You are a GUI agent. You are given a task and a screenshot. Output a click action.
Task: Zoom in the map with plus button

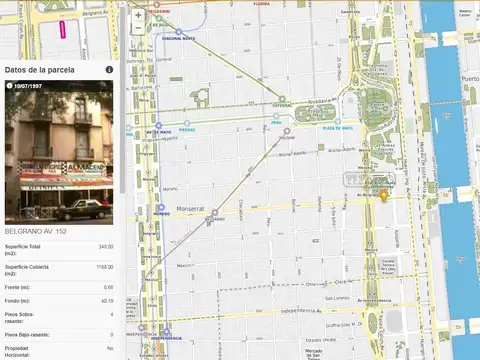point(138,15)
